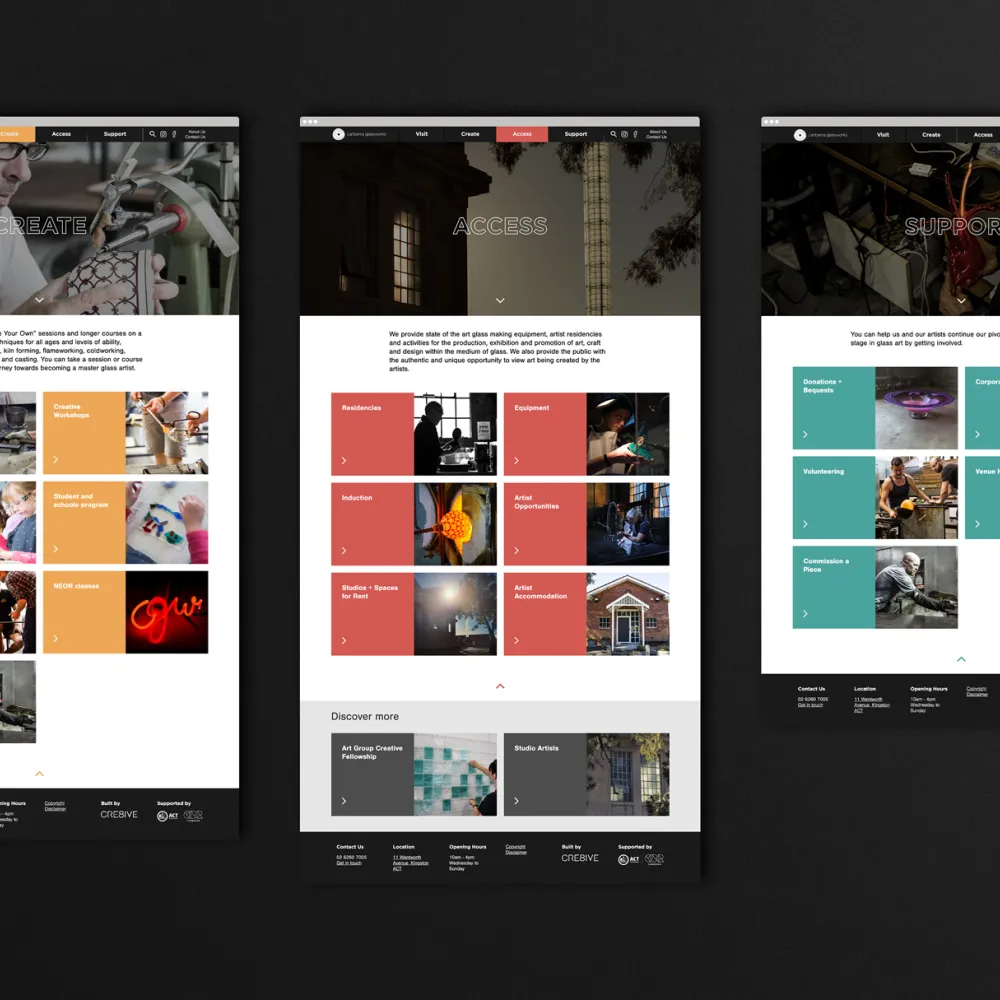Click the red back-to-top chevron on the Access page
Viewport: 1000px width, 1000px height.
[500, 686]
